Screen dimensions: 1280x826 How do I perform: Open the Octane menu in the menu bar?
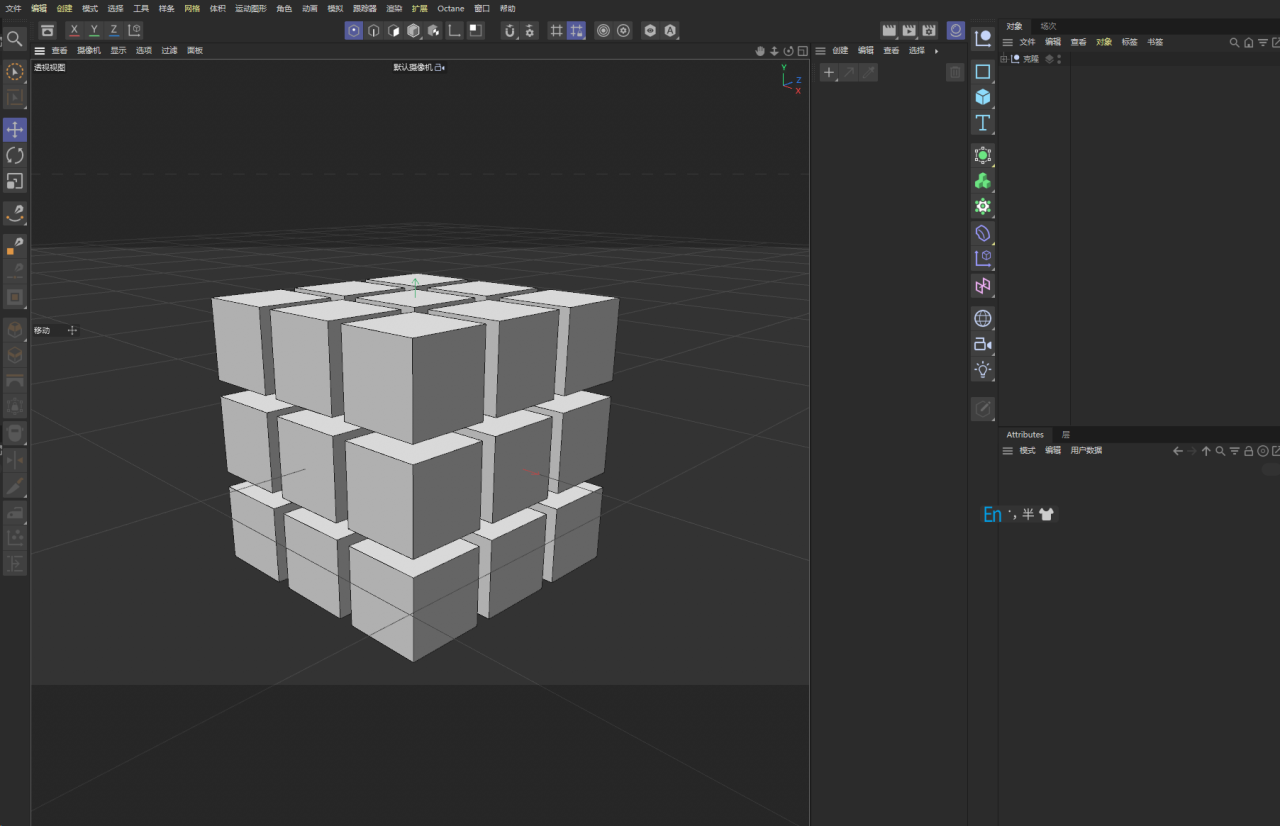[451, 8]
